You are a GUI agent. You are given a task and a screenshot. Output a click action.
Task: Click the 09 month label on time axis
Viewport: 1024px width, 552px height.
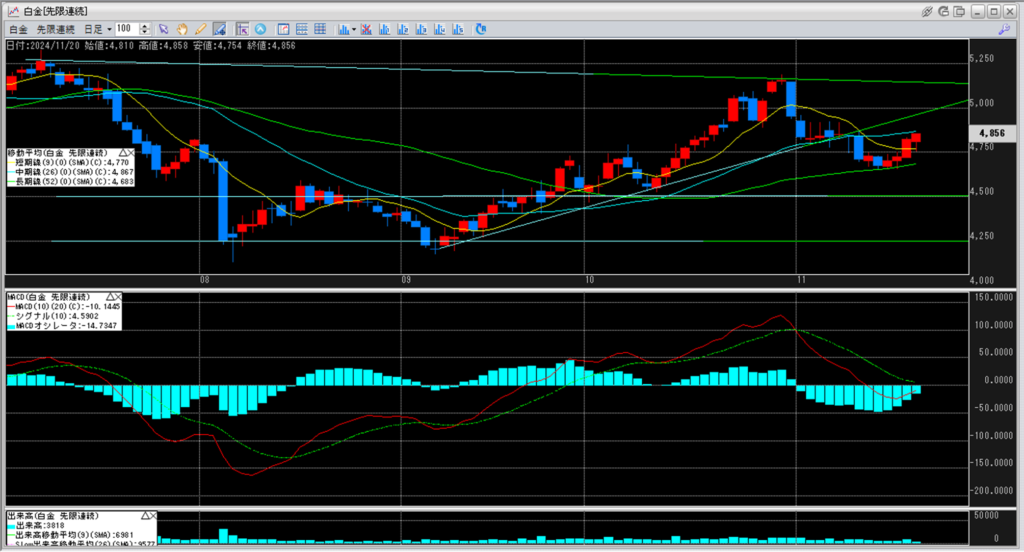click(x=406, y=280)
